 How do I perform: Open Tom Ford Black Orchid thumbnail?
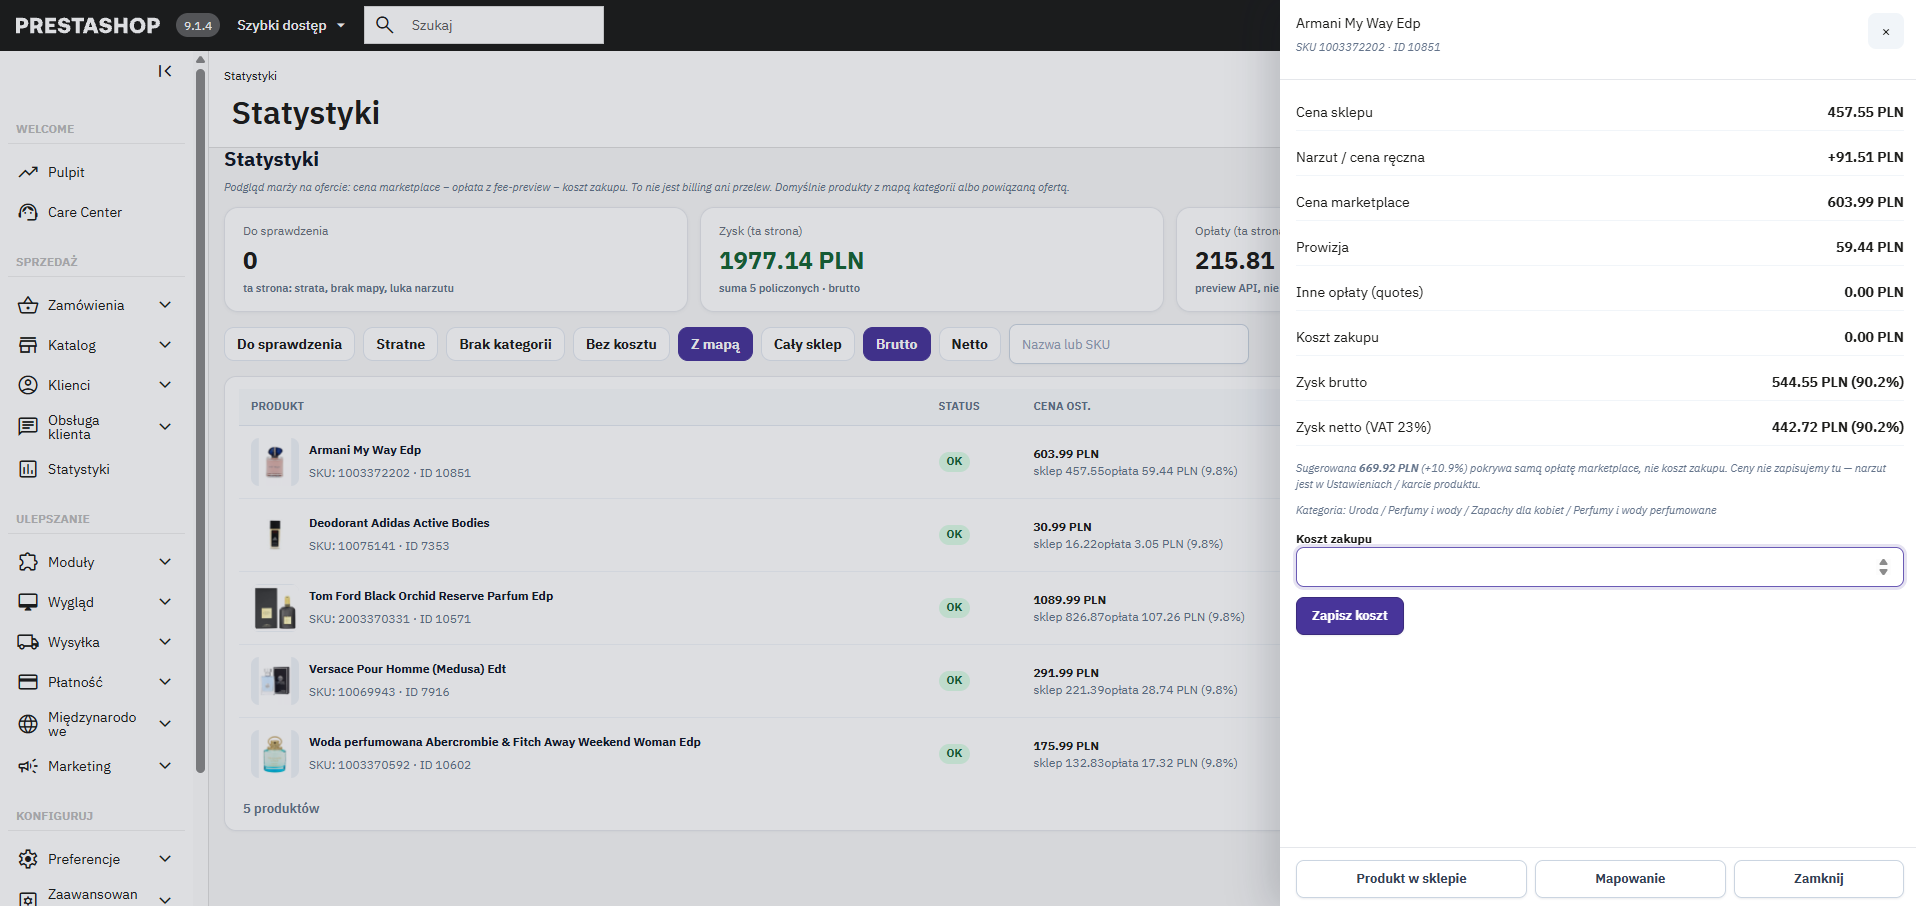pyautogui.click(x=275, y=607)
